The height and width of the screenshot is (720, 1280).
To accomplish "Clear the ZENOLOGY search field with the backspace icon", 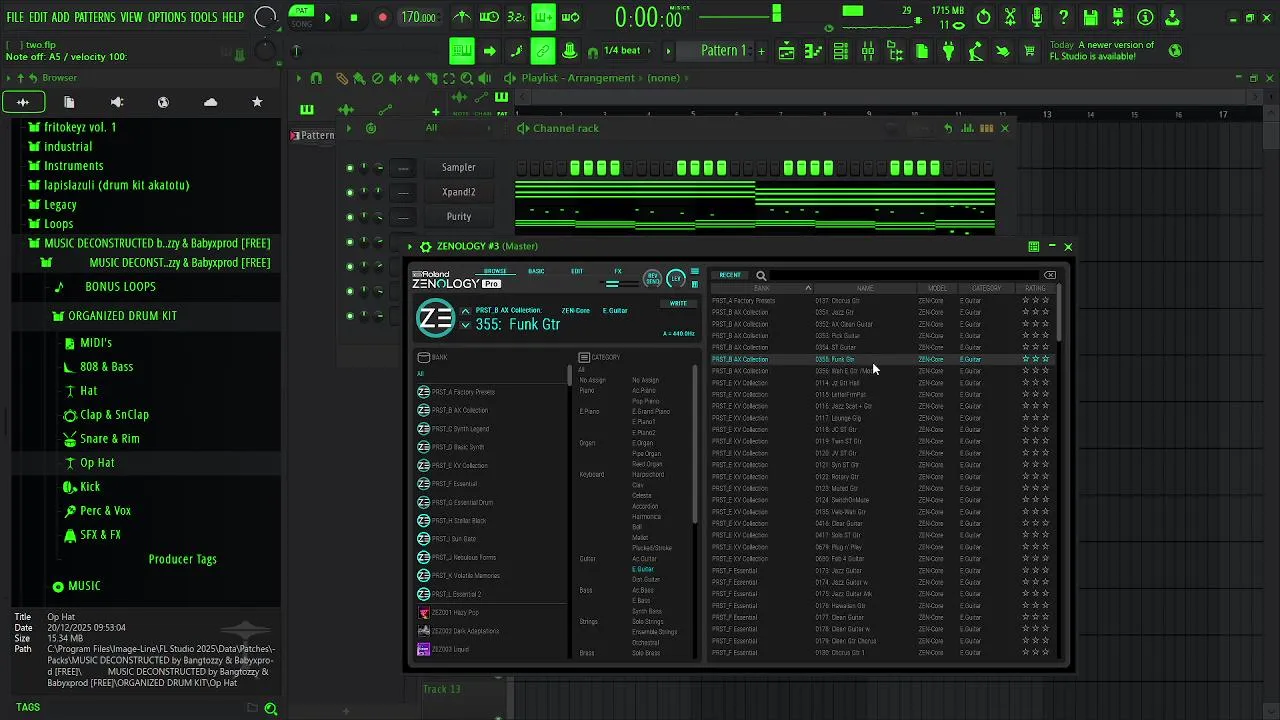I will pyautogui.click(x=1050, y=275).
